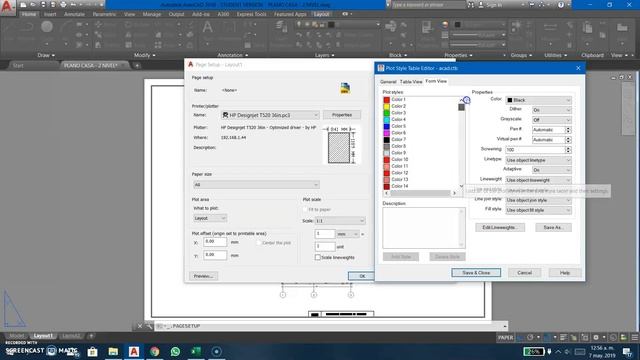The image size is (640, 360).
Task: Toggle Scale lineweights checkbox
Action: [318, 258]
